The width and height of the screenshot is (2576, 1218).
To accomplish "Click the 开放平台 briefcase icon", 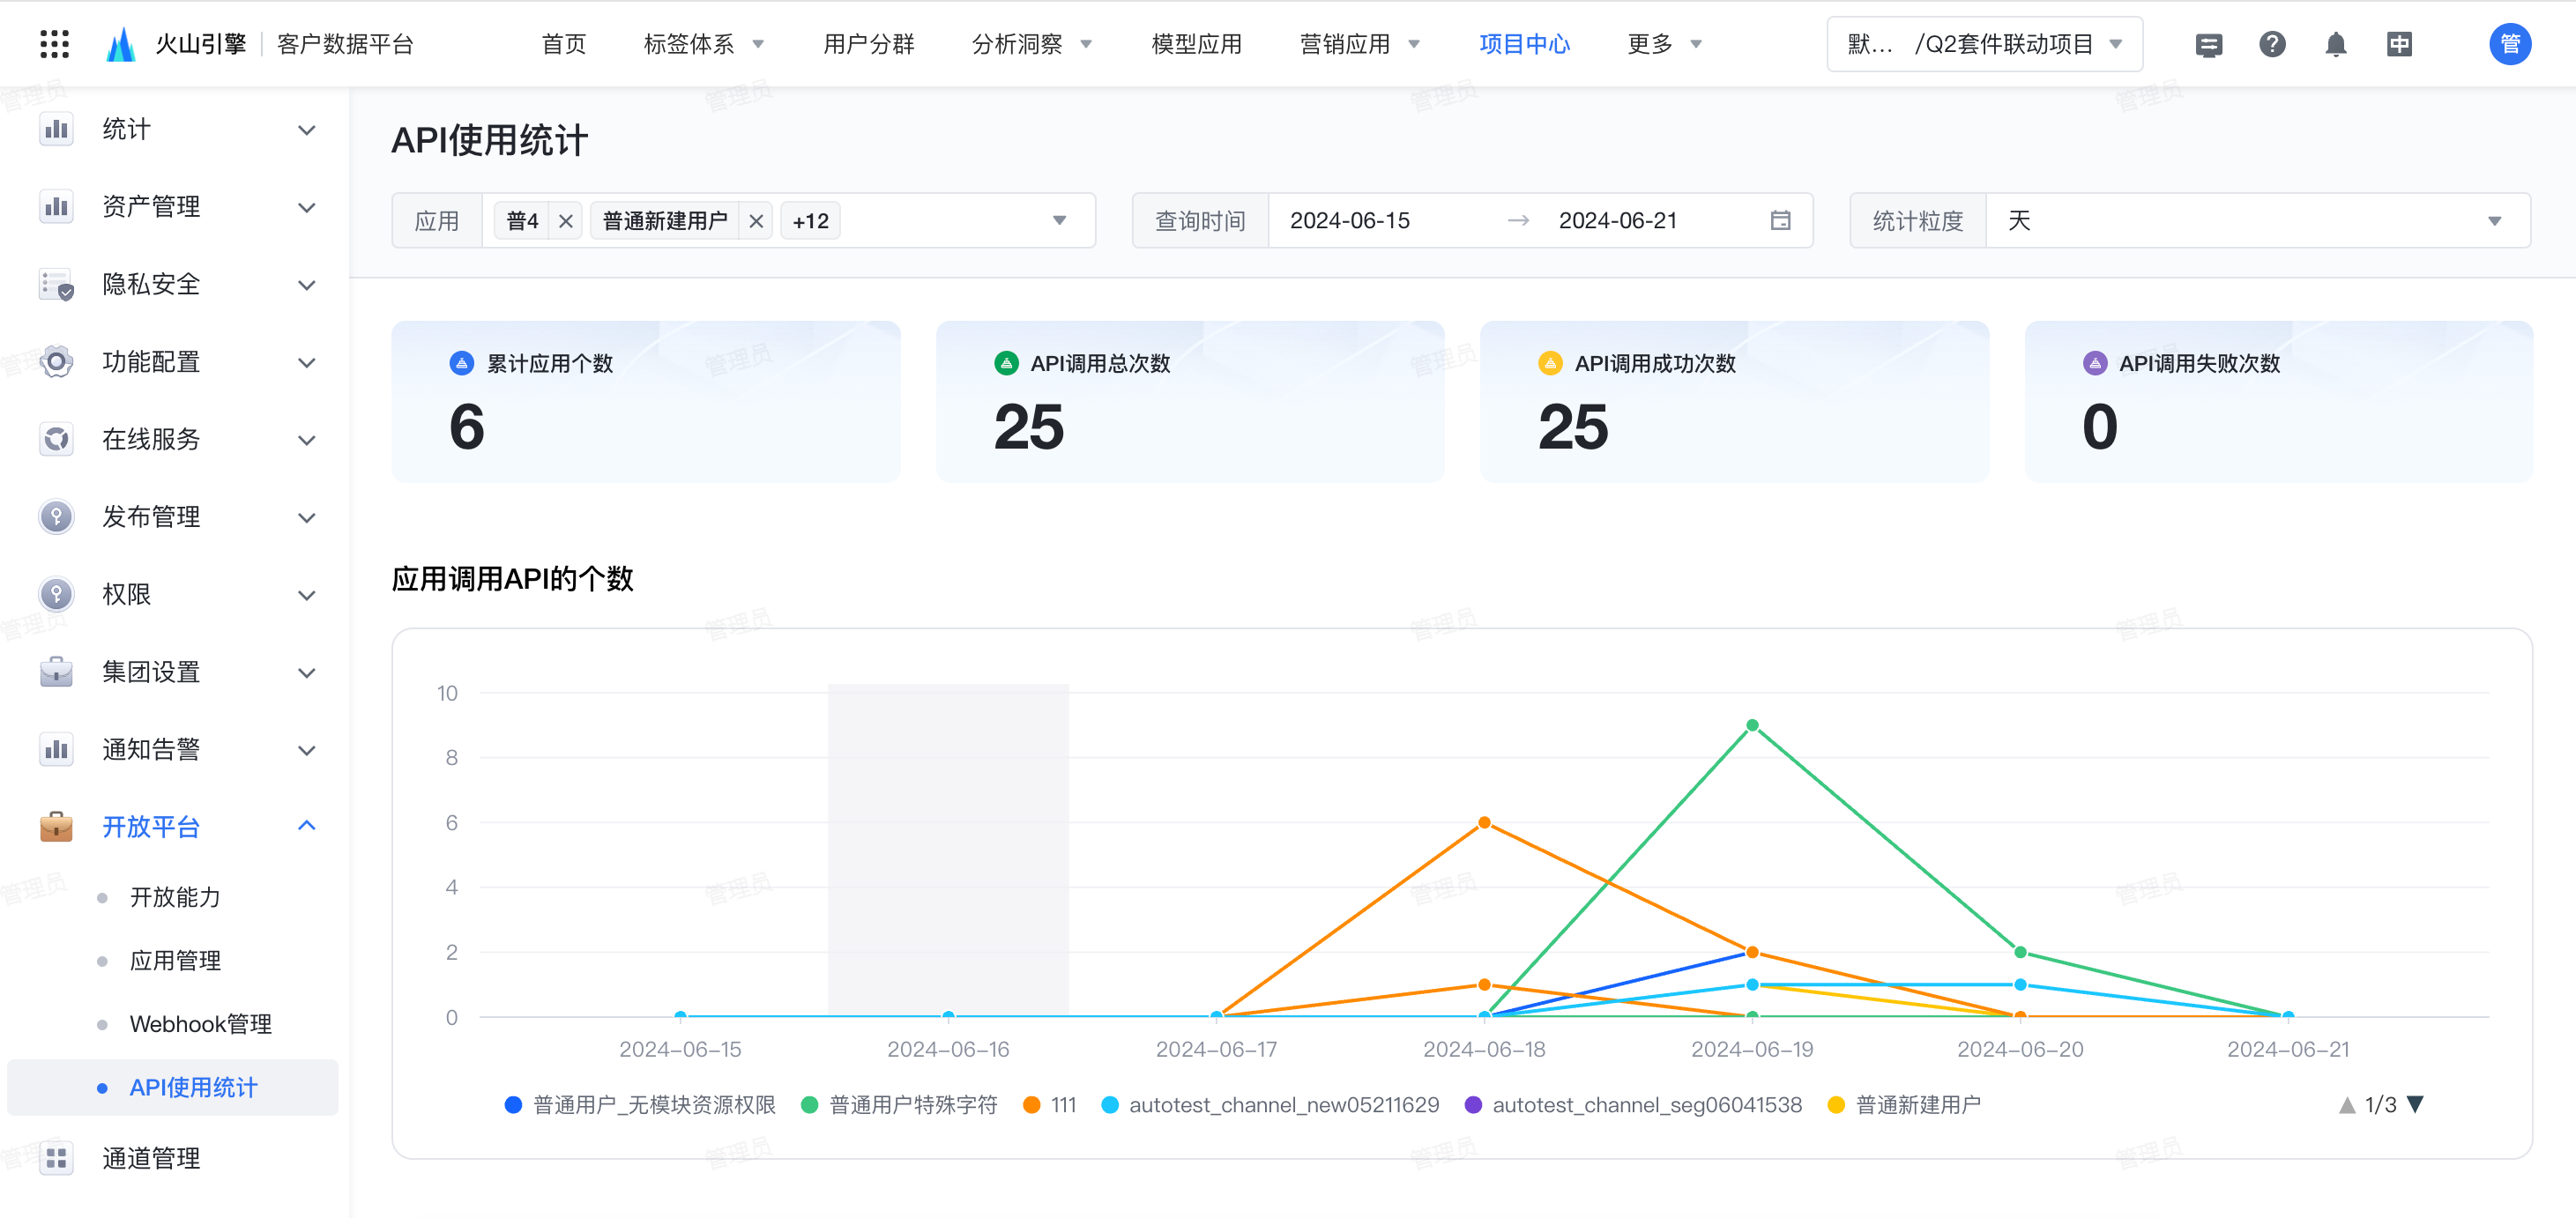I will tap(56, 827).
